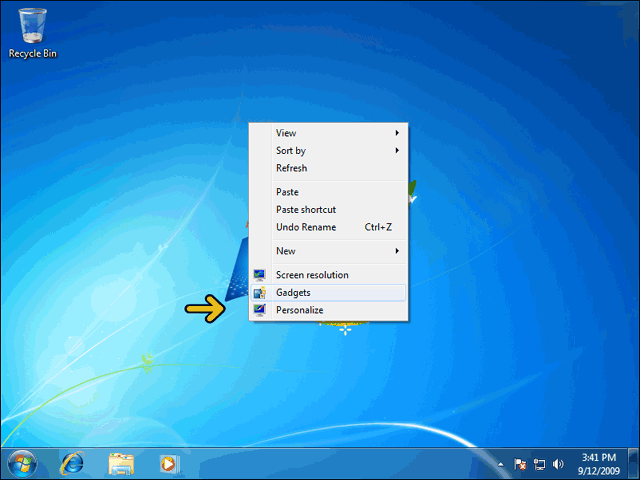This screenshot has width=640, height=480.
Task: Choose Paste from the context menu
Action: coord(328,192)
